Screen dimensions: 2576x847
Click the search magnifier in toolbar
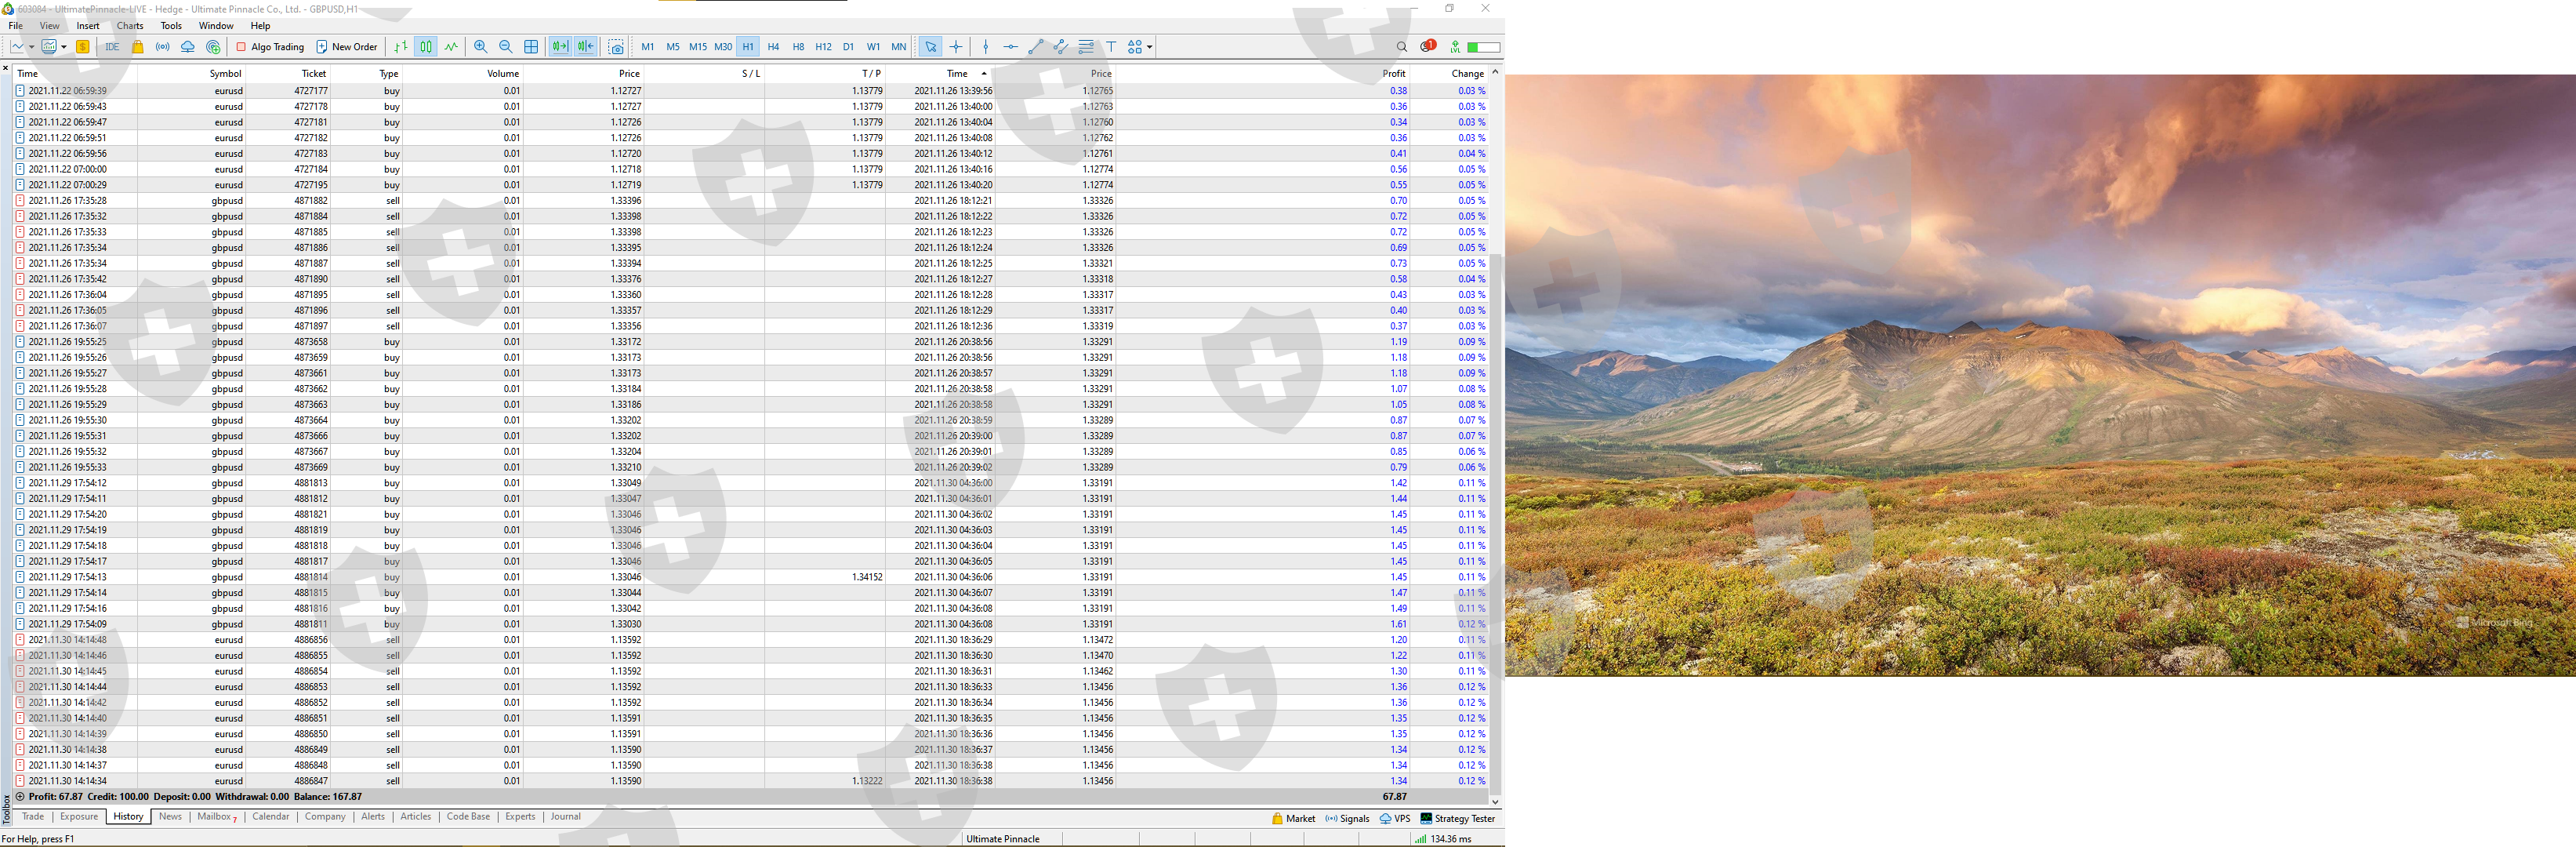1401,47
